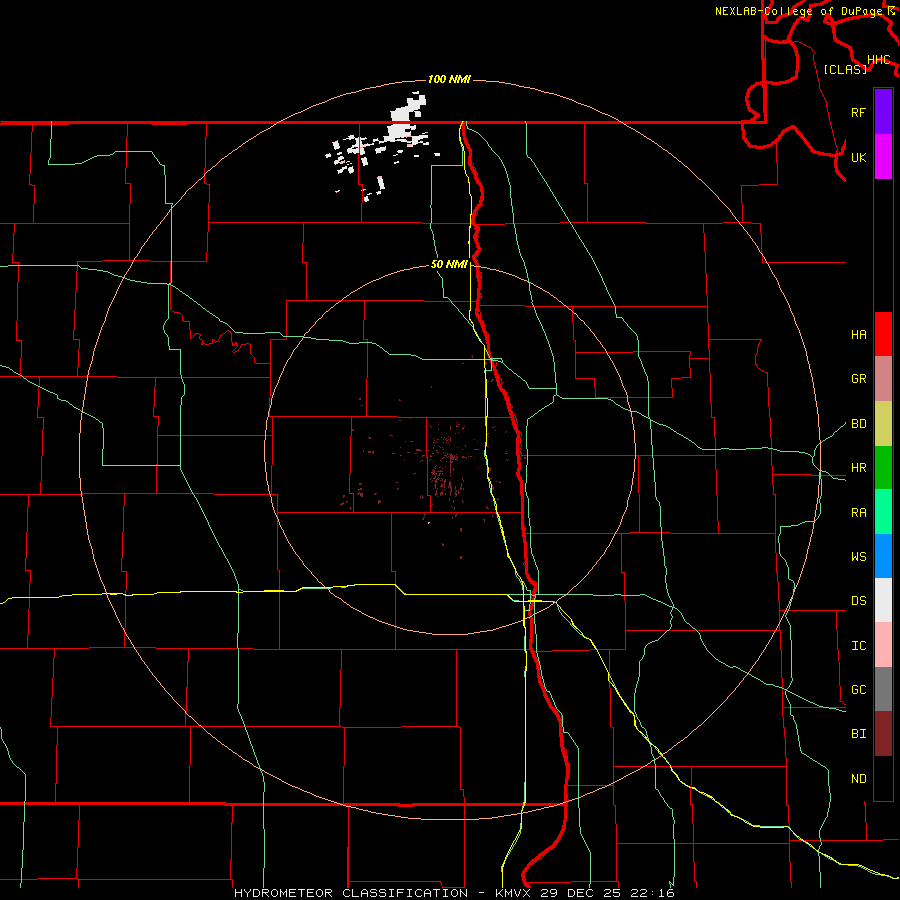Image resolution: width=900 pixels, height=900 pixels.
Task: Click the HR legend label
Action: pyautogui.click(x=858, y=468)
